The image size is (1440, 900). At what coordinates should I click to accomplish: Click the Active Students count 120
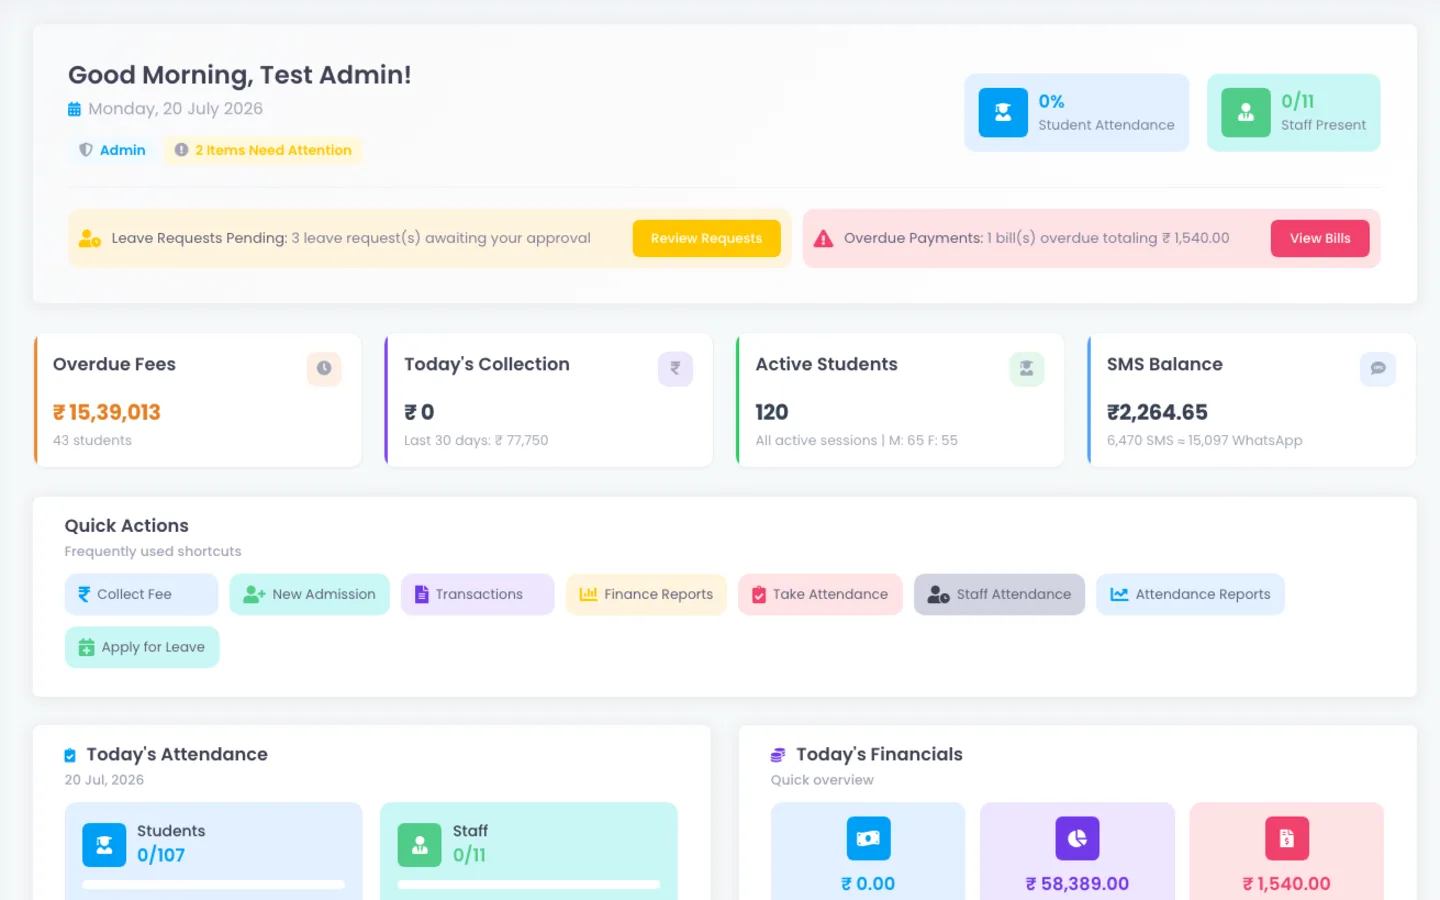pos(772,412)
